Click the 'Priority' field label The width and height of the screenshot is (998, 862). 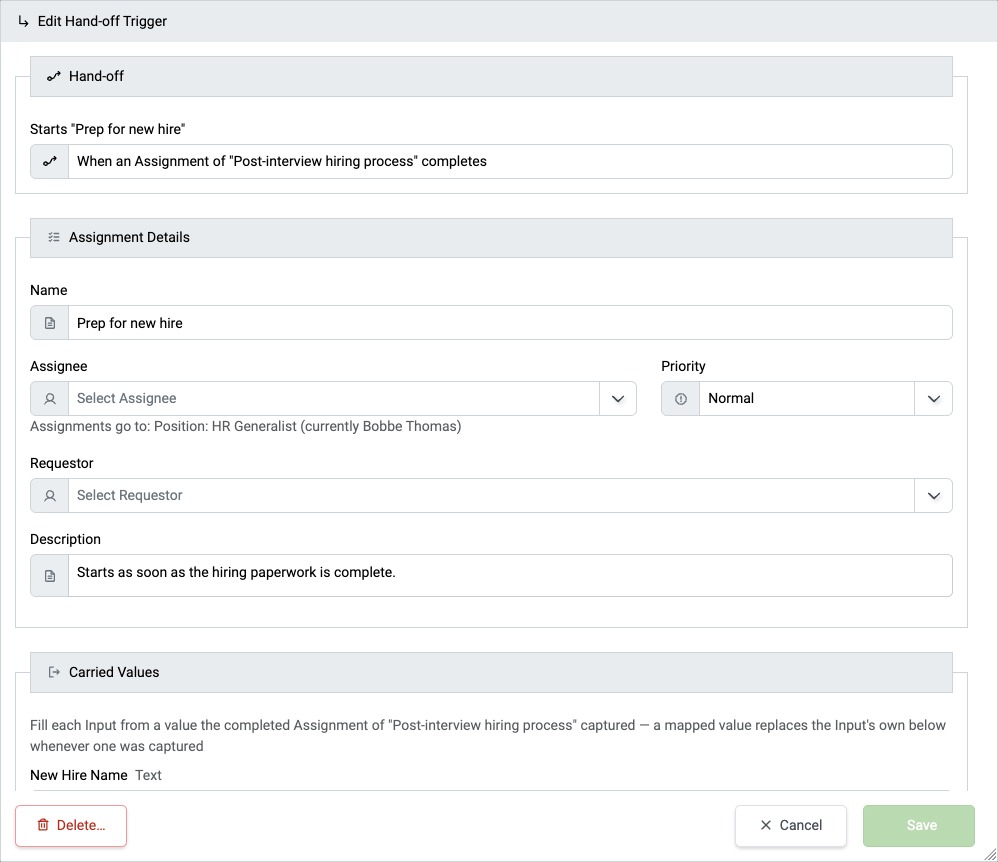[x=683, y=367]
